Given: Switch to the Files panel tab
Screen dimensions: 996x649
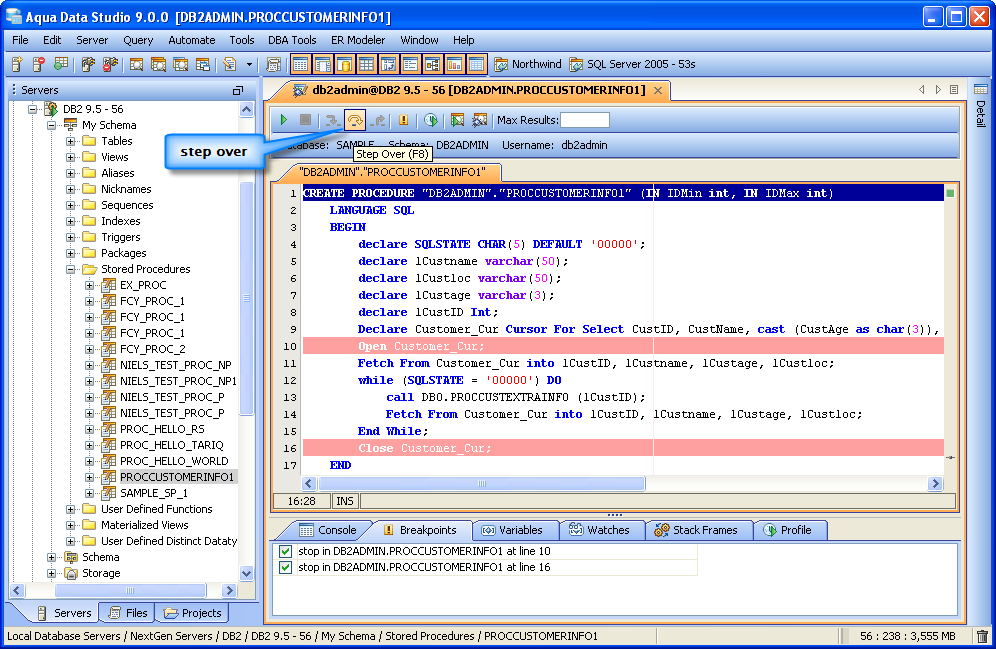Looking at the screenshot, I should click(127, 613).
